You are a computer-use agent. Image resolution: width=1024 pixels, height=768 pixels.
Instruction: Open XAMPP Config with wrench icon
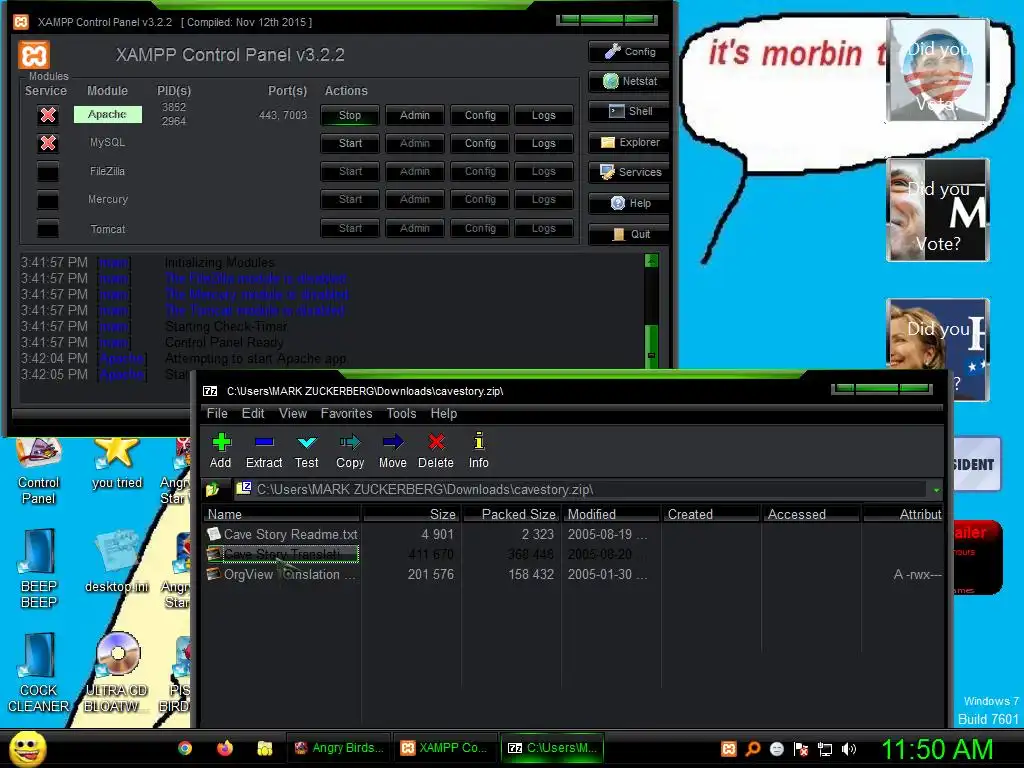(628, 51)
